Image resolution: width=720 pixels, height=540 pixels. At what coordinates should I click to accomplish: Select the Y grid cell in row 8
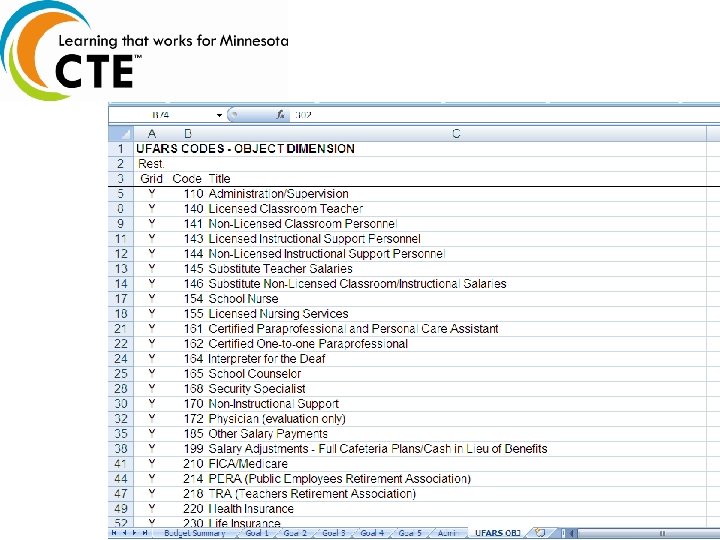click(152, 208)
